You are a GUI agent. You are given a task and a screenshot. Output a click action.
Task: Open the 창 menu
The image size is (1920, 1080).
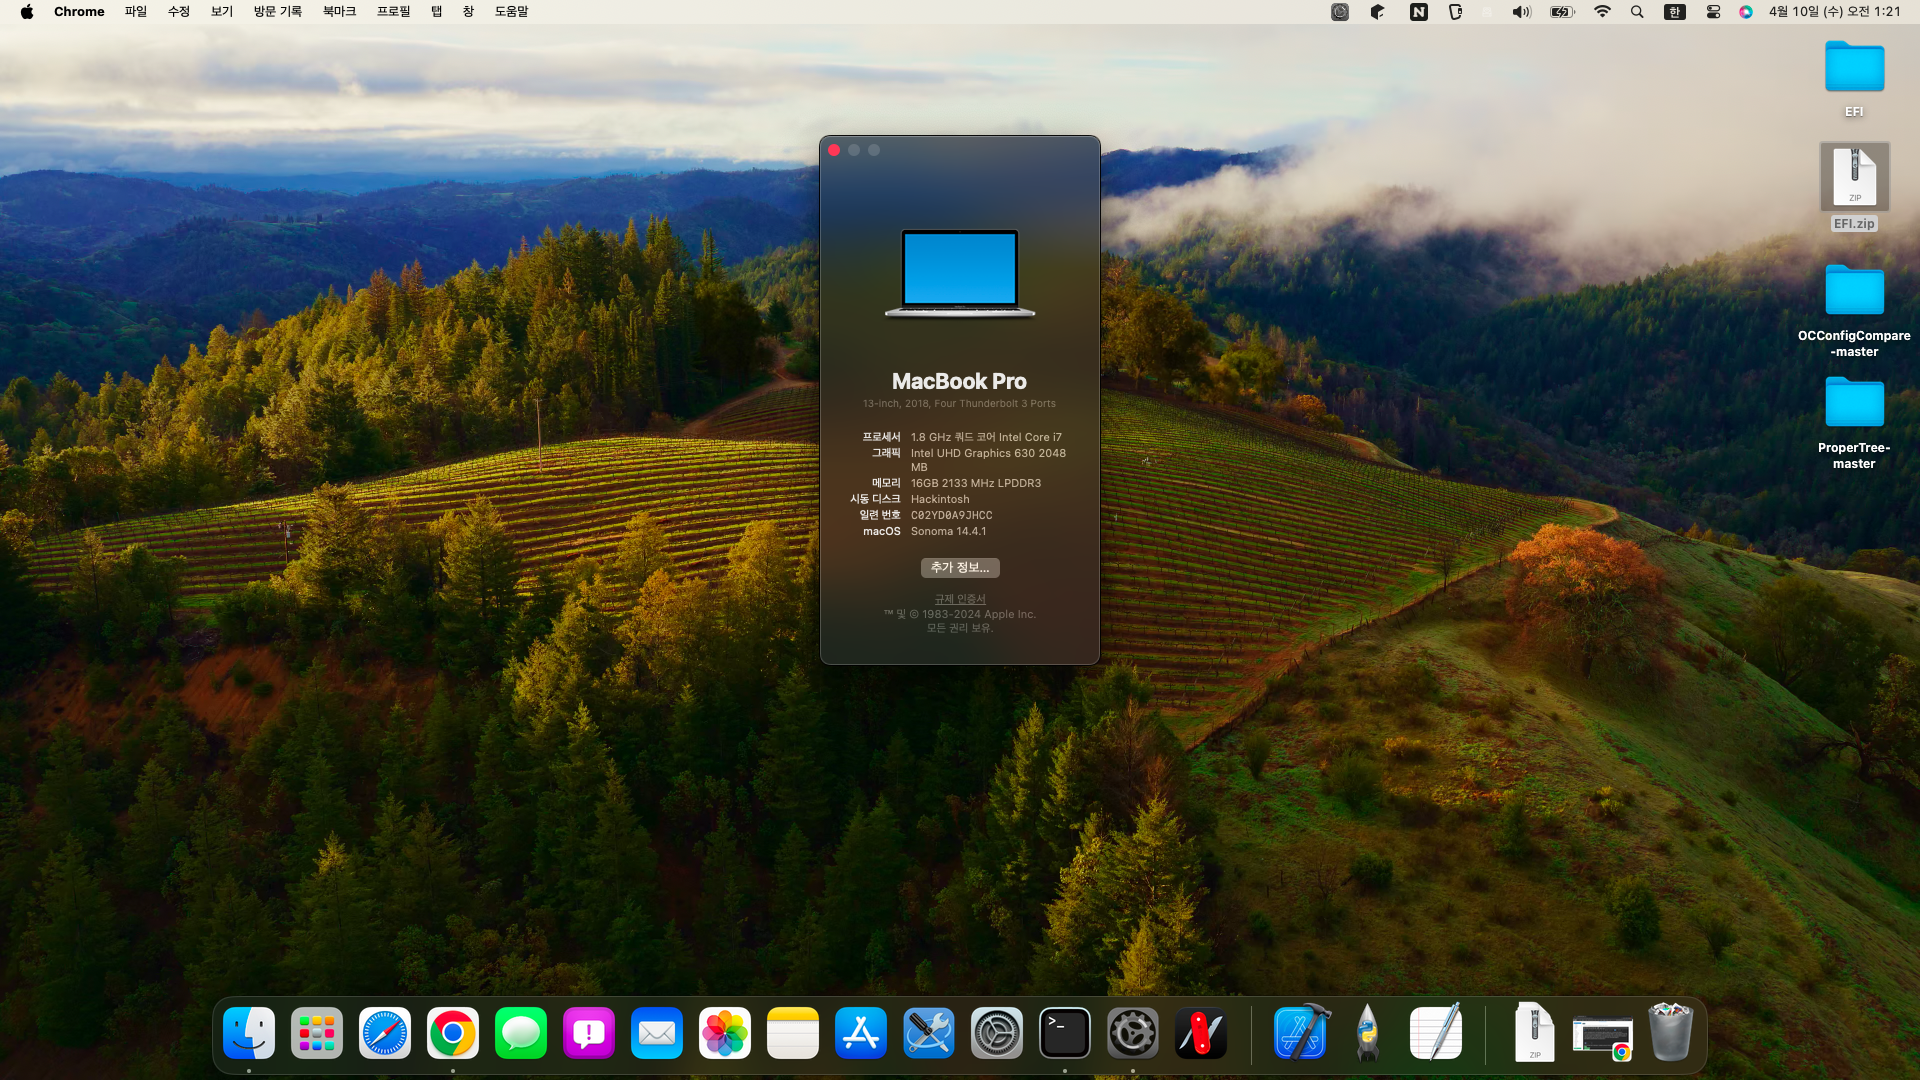coord(468,12)
